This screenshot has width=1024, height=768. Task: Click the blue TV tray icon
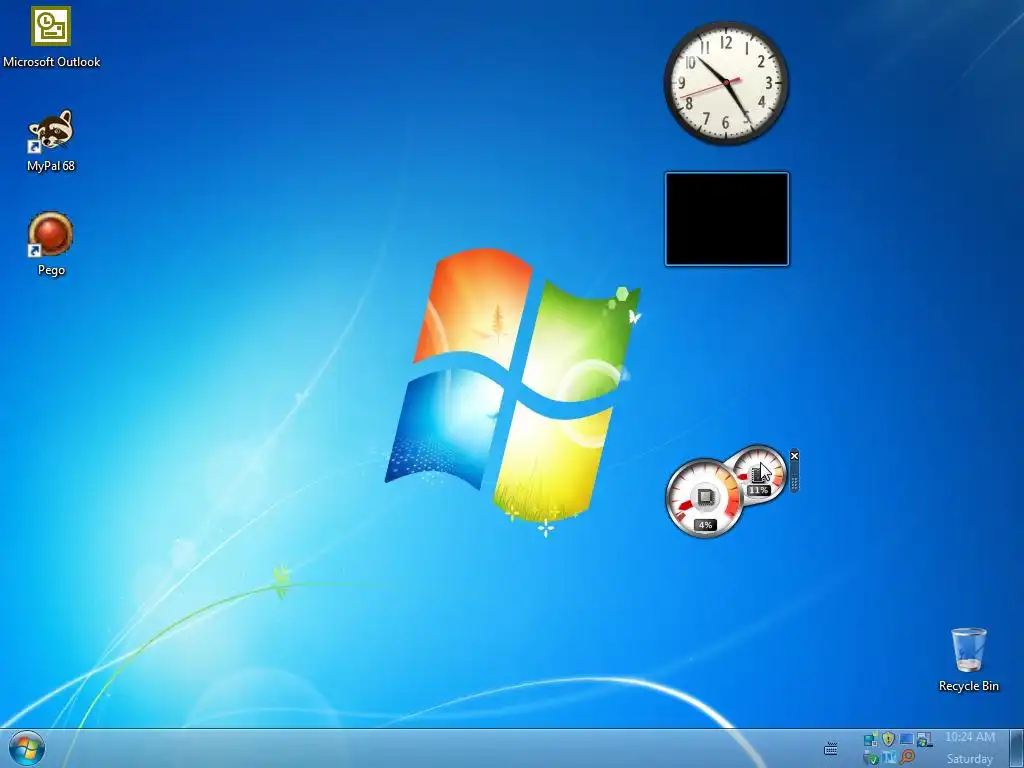click(x=889, y=758)
